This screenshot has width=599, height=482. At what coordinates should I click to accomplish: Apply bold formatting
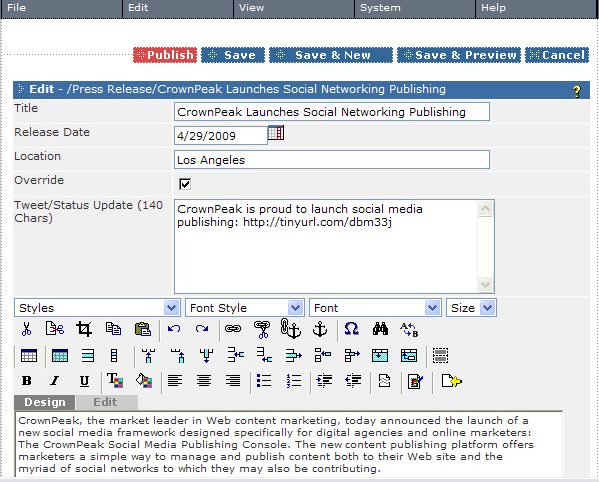click(x=26, y=381)
